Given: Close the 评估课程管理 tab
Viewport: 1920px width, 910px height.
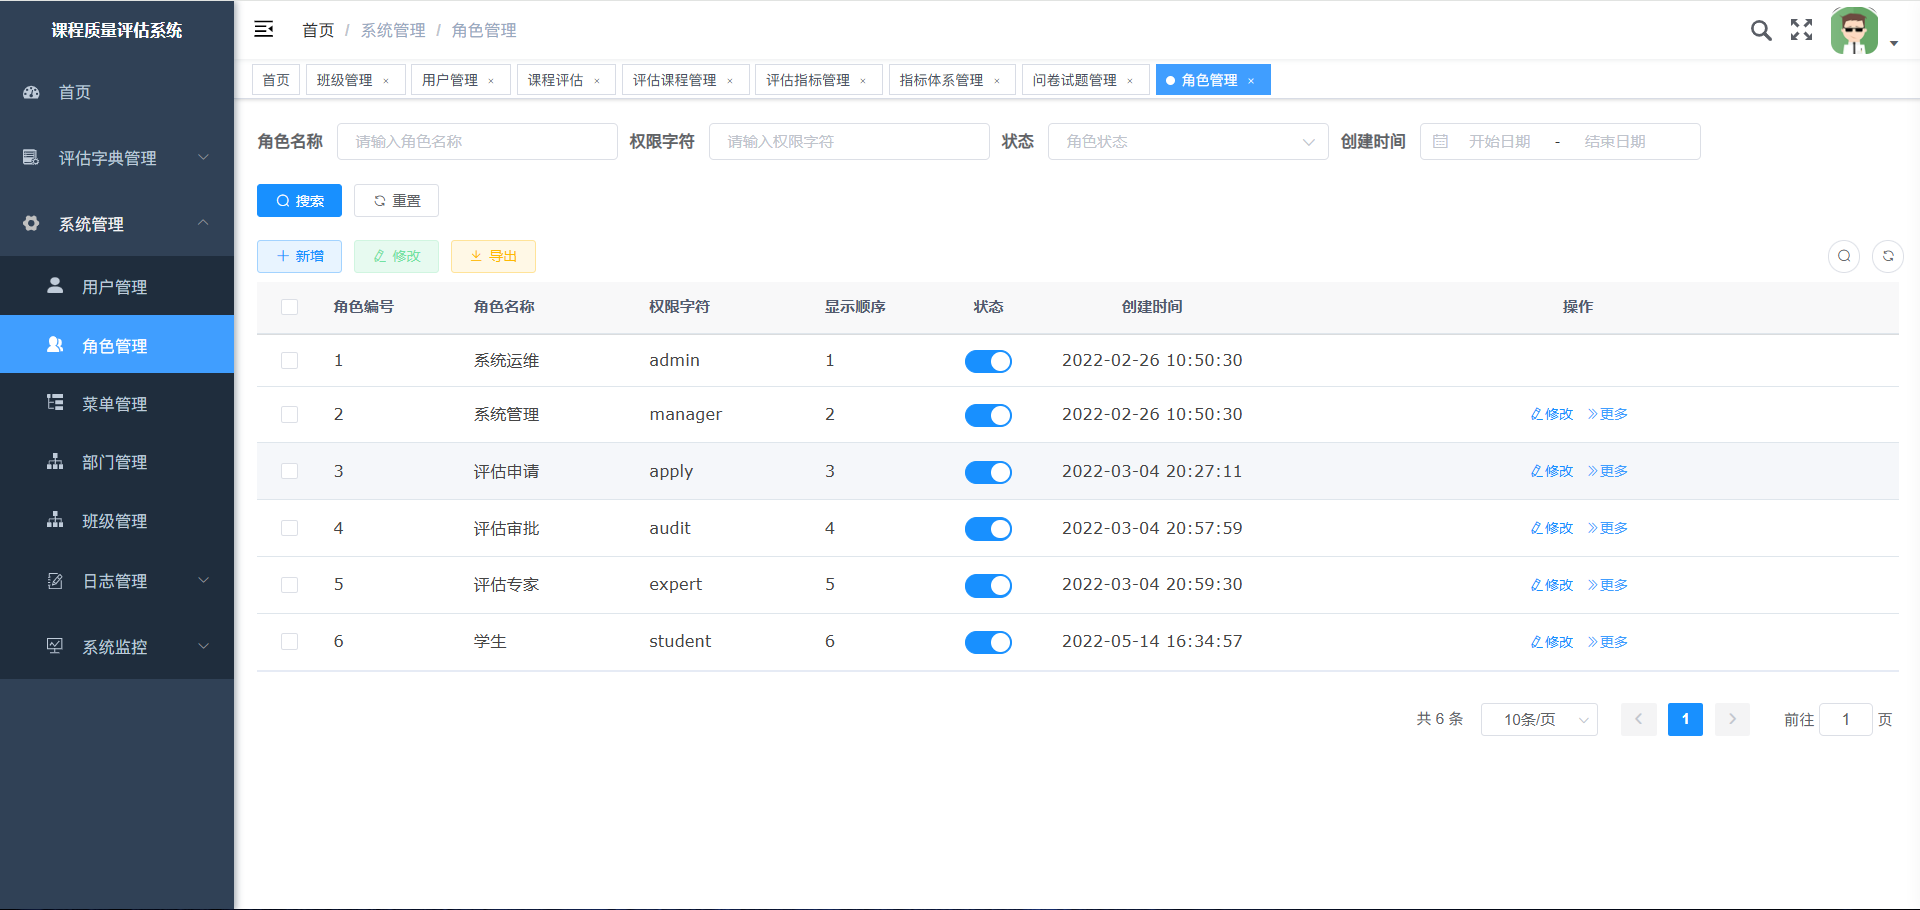Looking at the screenshot, I should point(730,81).
